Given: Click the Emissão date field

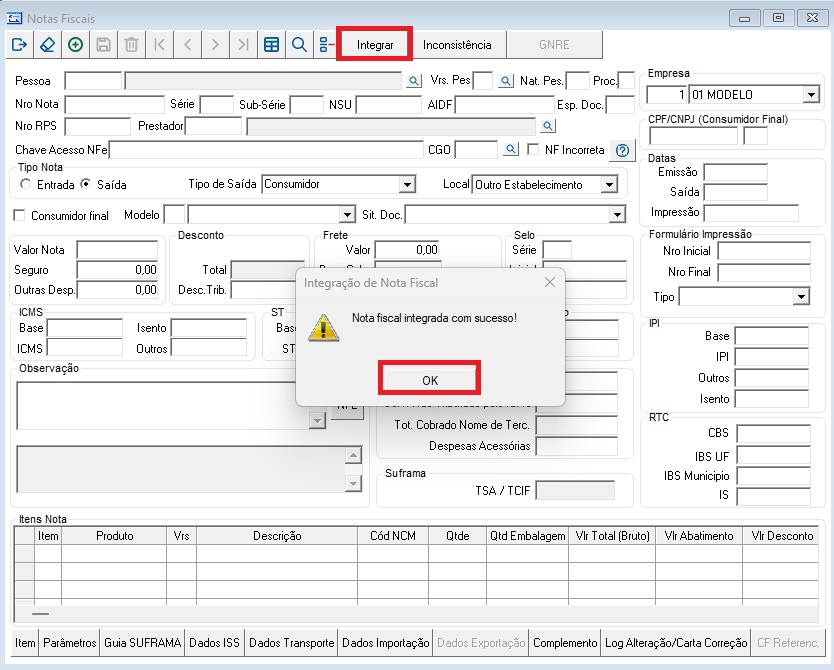Looking at the screenshot, I should click(736, 173).
